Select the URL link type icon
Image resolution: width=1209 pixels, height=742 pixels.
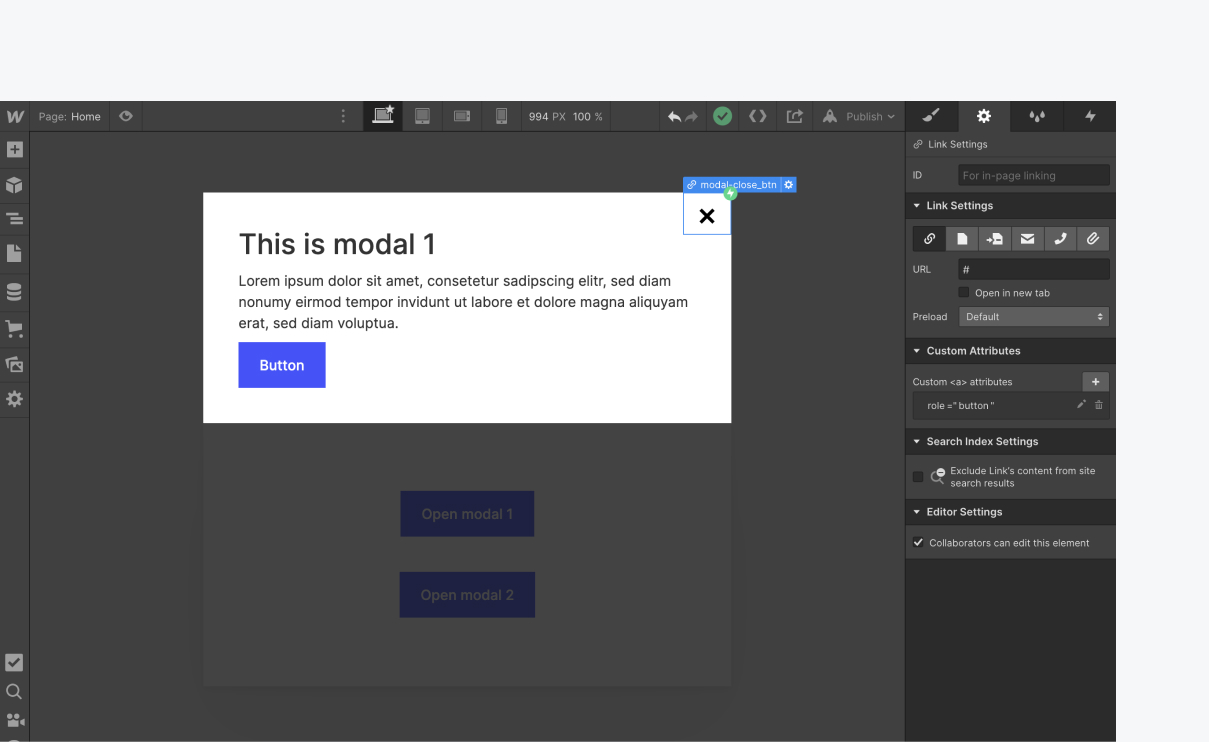[929, 239]
